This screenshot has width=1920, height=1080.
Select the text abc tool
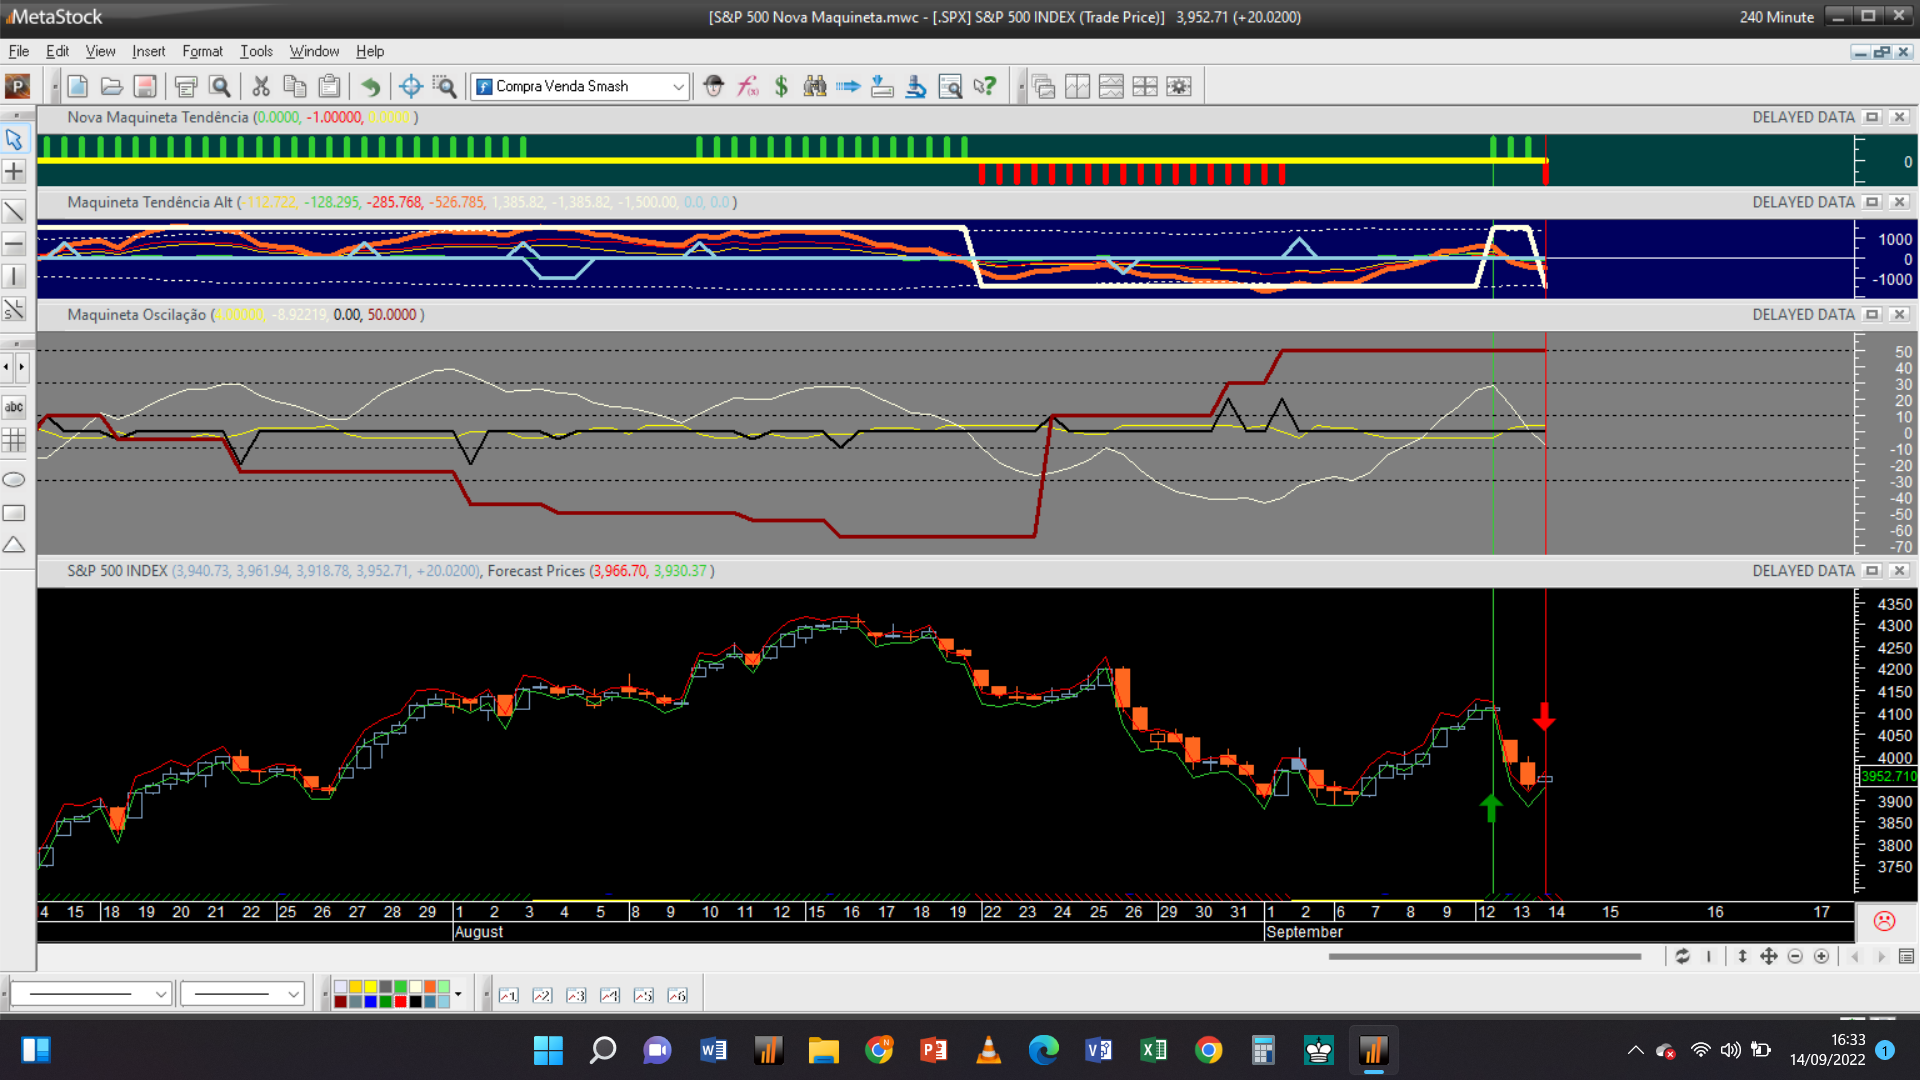tap(14, 407)
